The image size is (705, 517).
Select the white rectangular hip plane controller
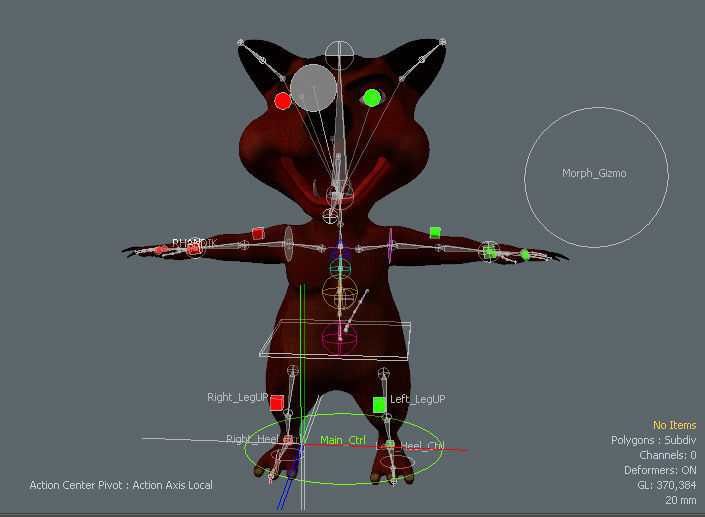[335, 339]
